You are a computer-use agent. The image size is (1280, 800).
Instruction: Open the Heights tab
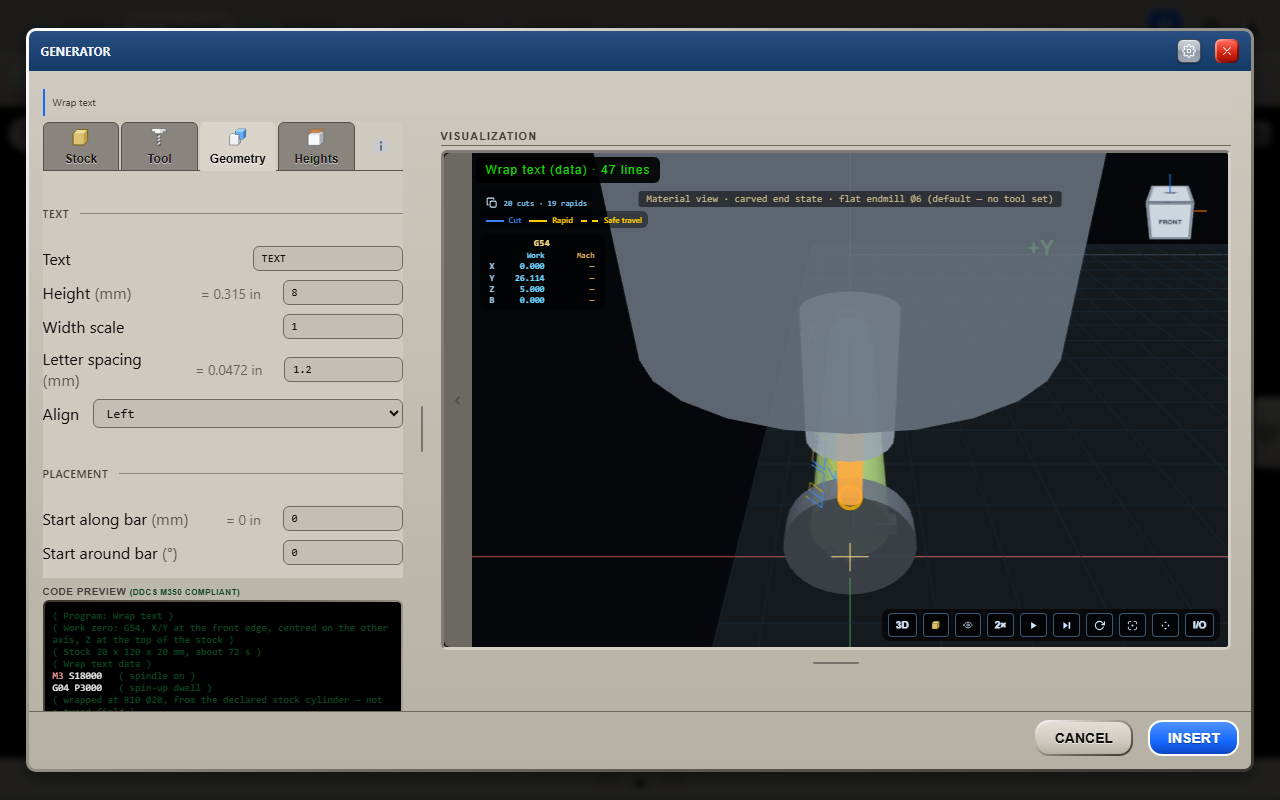316,146
